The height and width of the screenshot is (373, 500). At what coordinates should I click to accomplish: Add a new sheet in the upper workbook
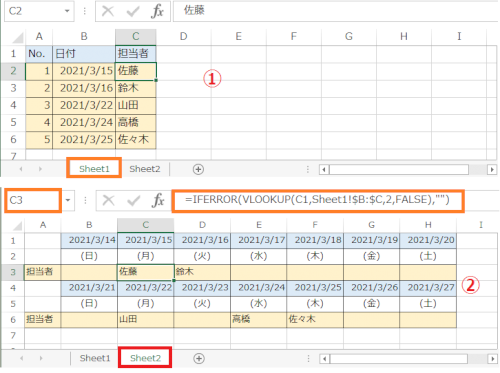pos(198,169)
